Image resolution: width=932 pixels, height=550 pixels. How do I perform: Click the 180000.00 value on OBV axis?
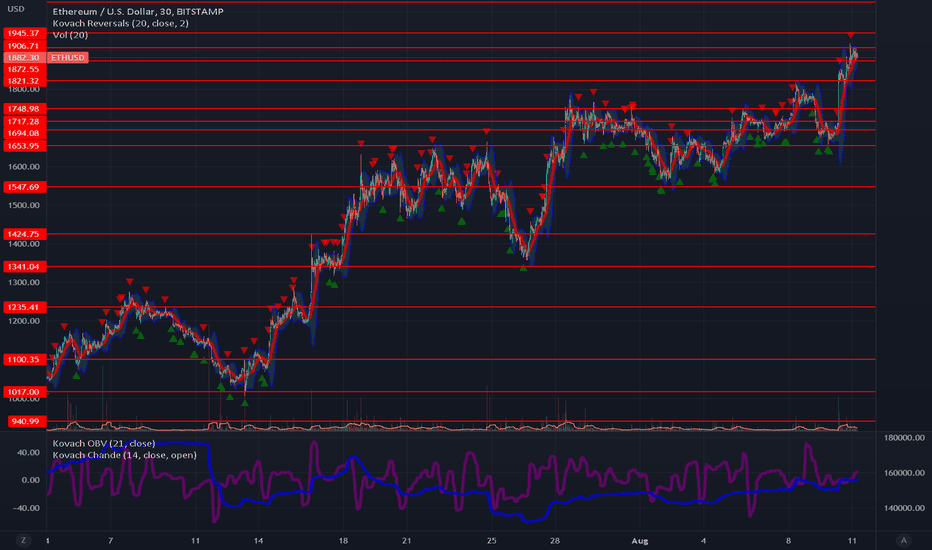pos(904,438)
